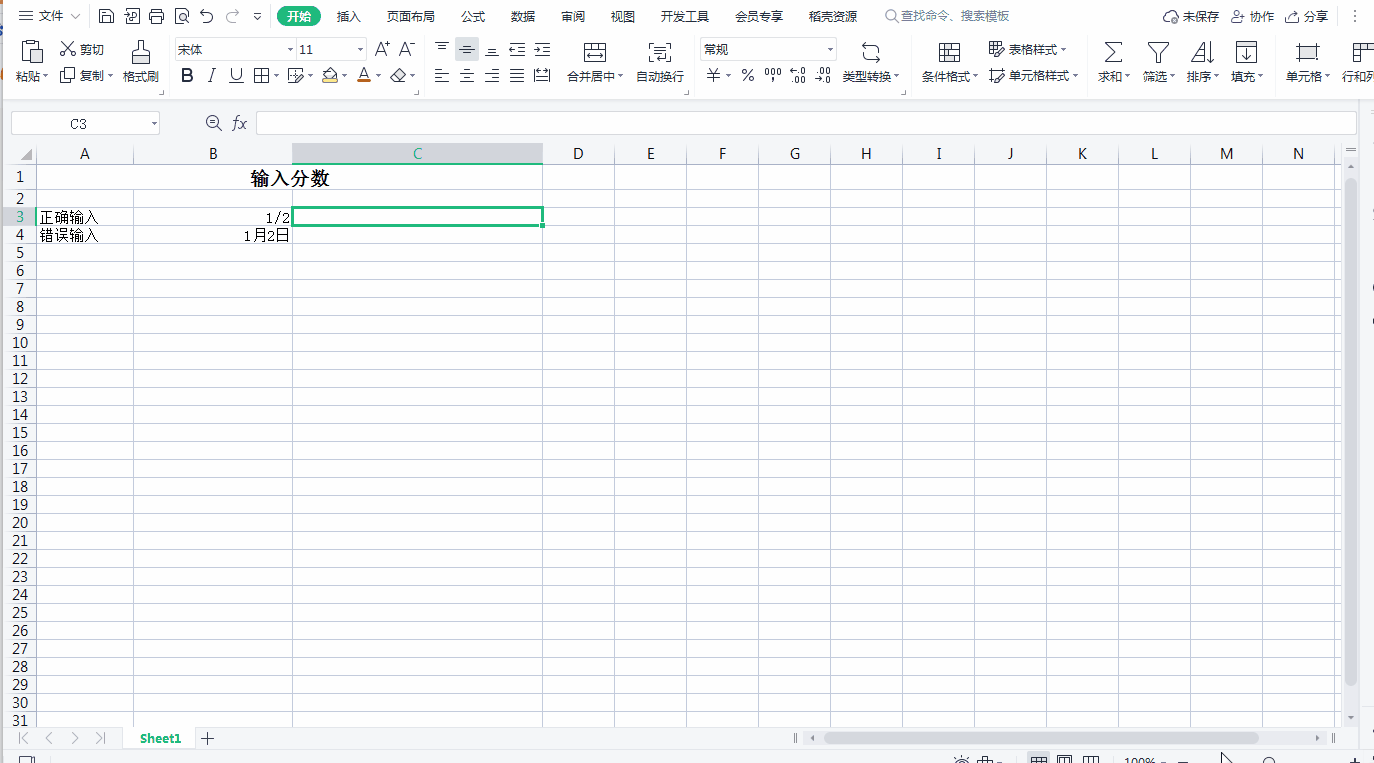1374x763 pixels.
Task: Toggle Italic formatting
Action: (211, 75)
